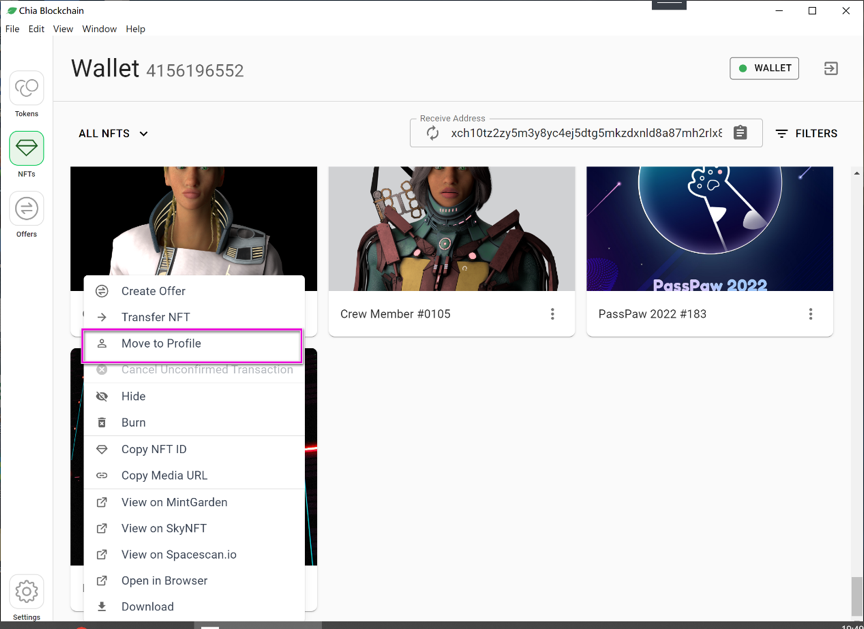Open options menu for PassPaw 2022 #183

tap(810, 314)
